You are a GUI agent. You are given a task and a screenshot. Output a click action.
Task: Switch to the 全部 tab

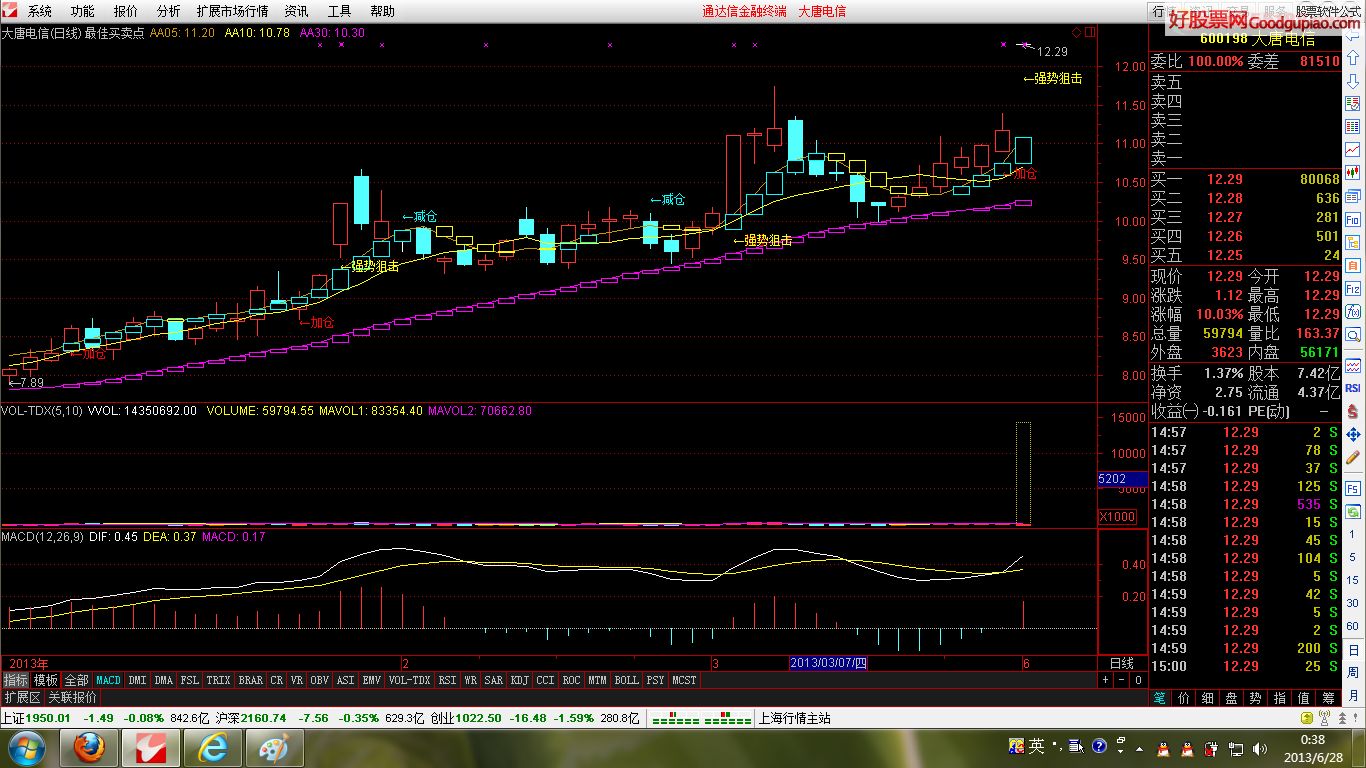76,680
